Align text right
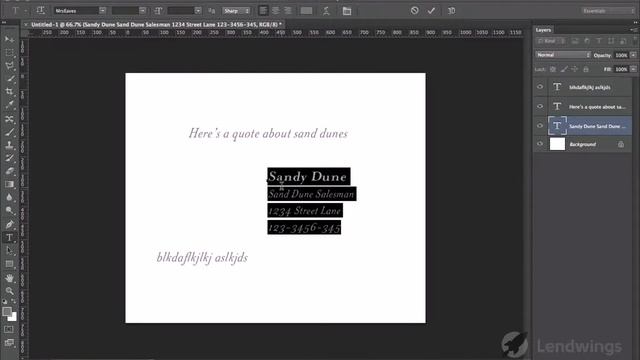 pos(288,11)
